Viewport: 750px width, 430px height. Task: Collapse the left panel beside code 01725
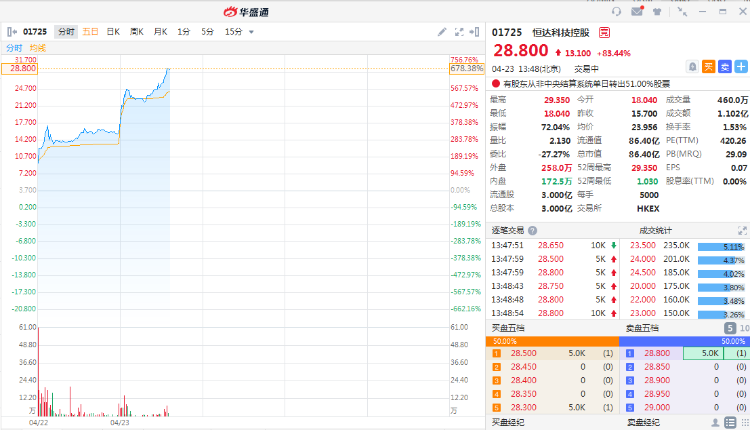coord(12,32)
